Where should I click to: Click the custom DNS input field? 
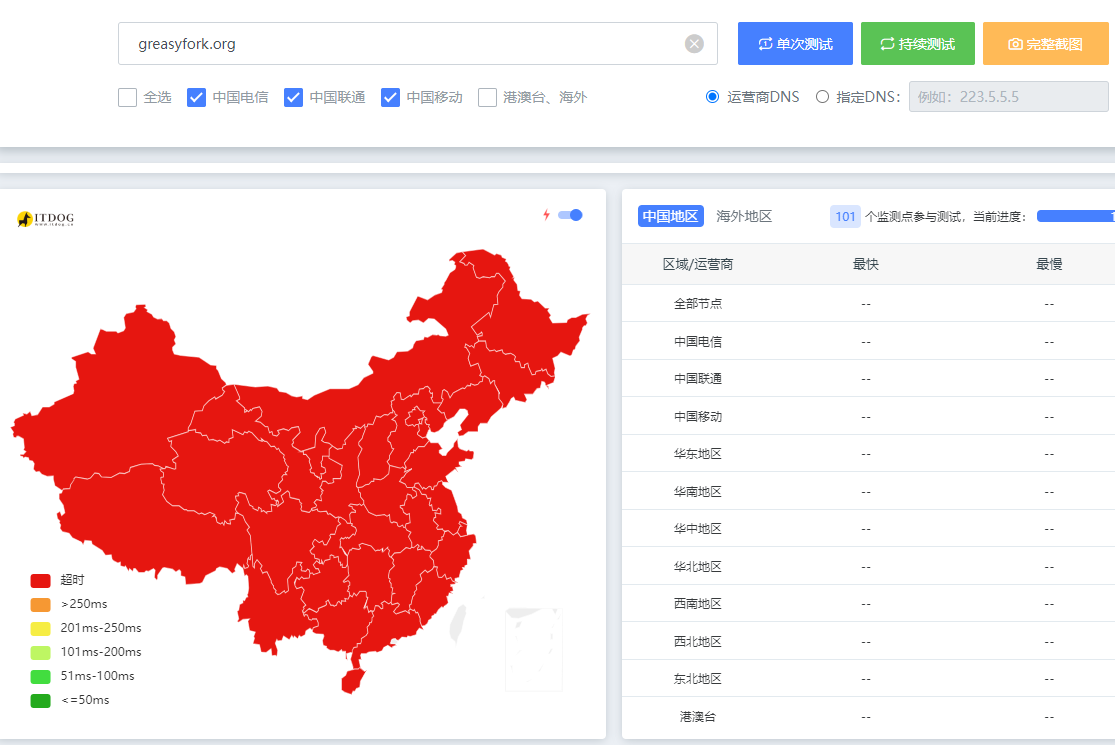(1008, 97)
